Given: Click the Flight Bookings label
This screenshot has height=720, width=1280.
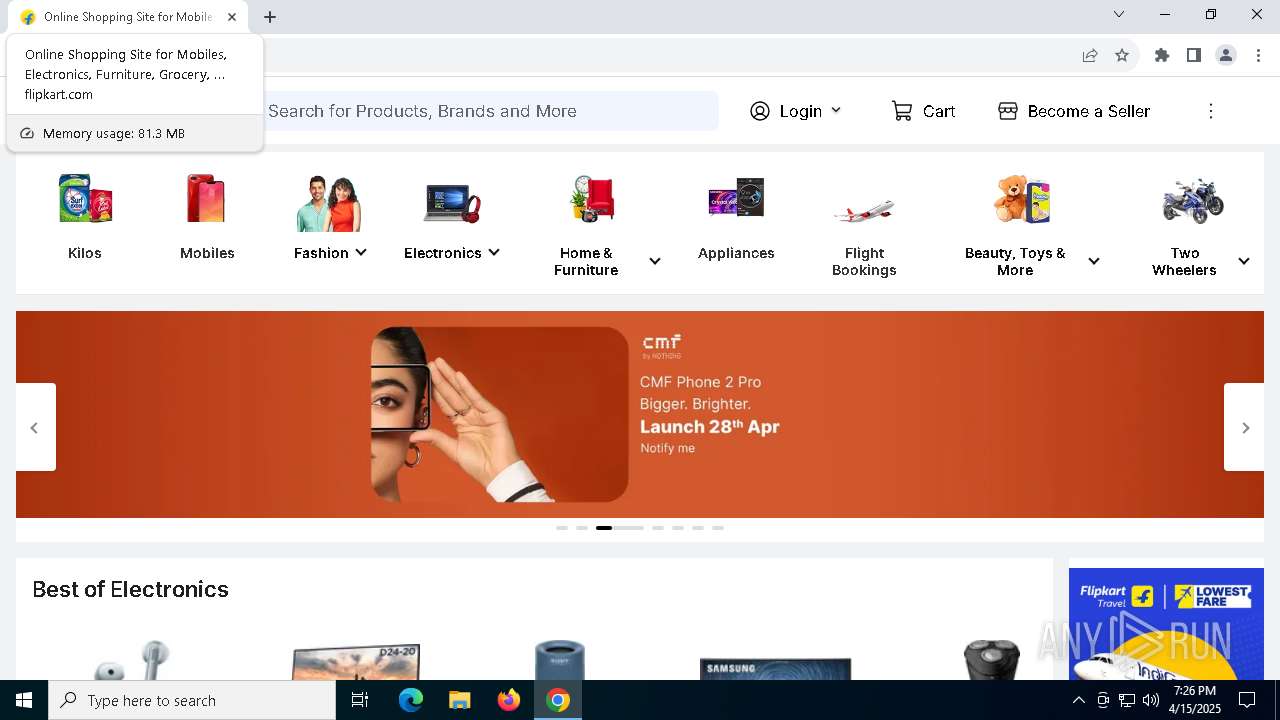Looking at the screenshot, I should (x=864, y=261).
